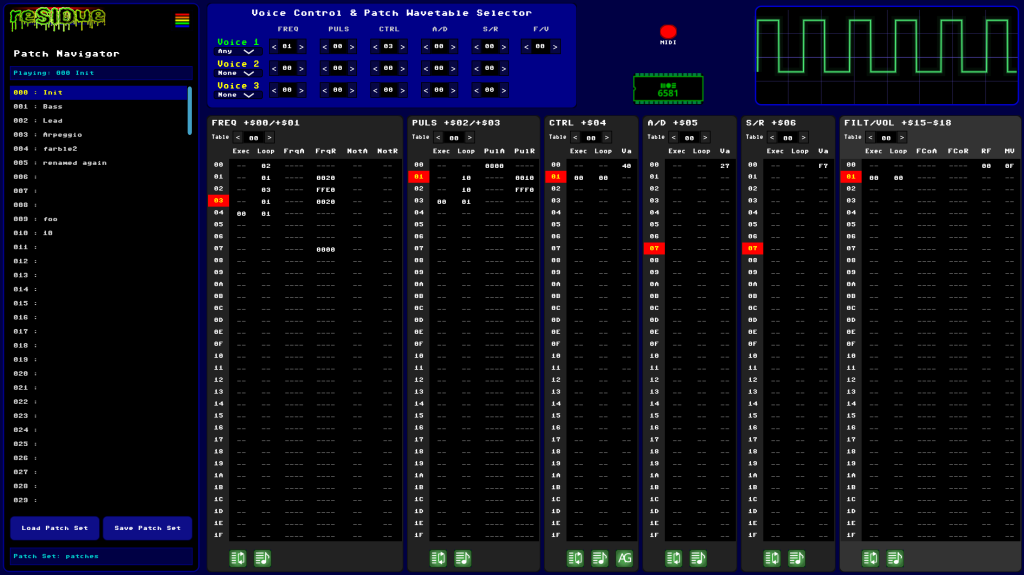Click the FREQ panel loop-list icon
Screen dimensions: 1024x575
[238, 558]
